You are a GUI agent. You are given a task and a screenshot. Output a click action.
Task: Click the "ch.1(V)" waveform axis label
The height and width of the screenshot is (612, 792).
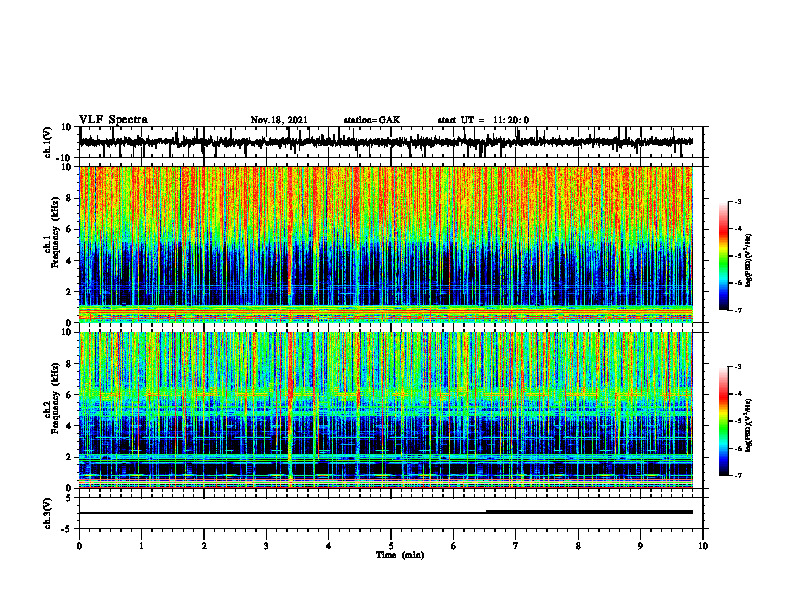48,142
